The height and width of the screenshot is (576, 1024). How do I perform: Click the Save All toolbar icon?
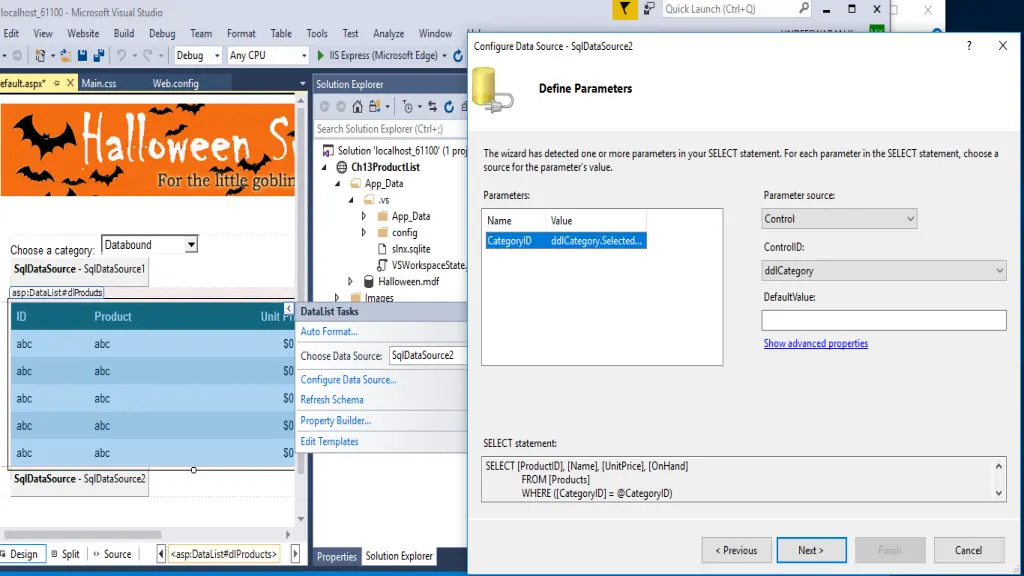(x=99, y=56)
